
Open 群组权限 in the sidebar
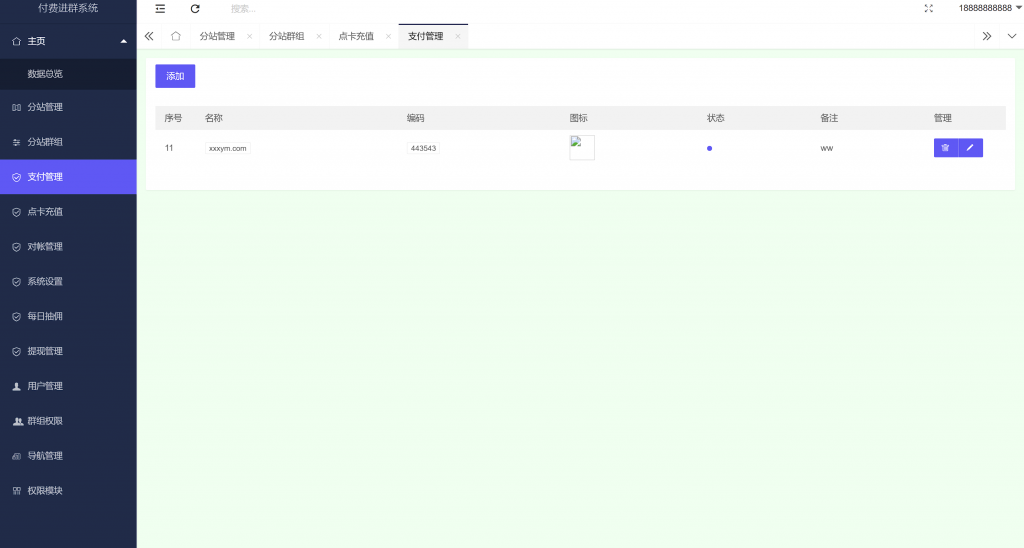(x=68, y=421)
